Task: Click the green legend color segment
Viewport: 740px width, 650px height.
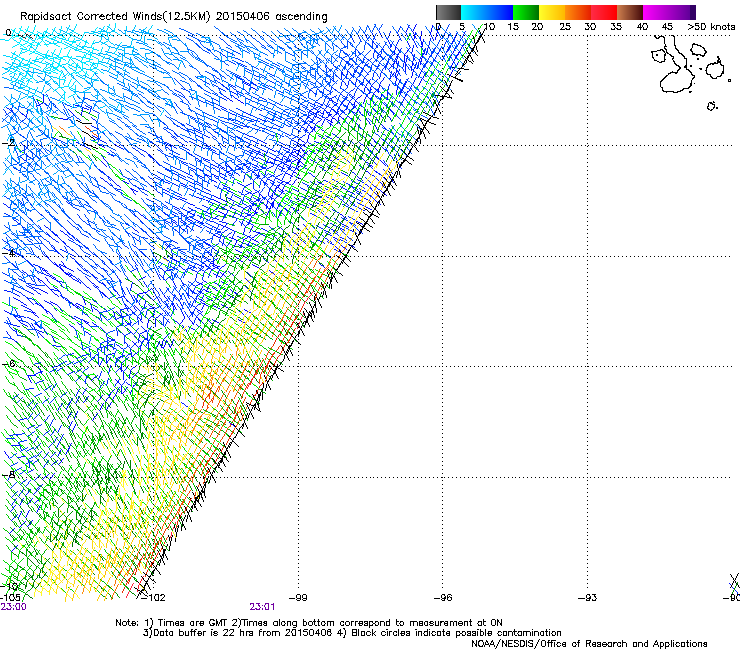Action: [x=526, y=12]
